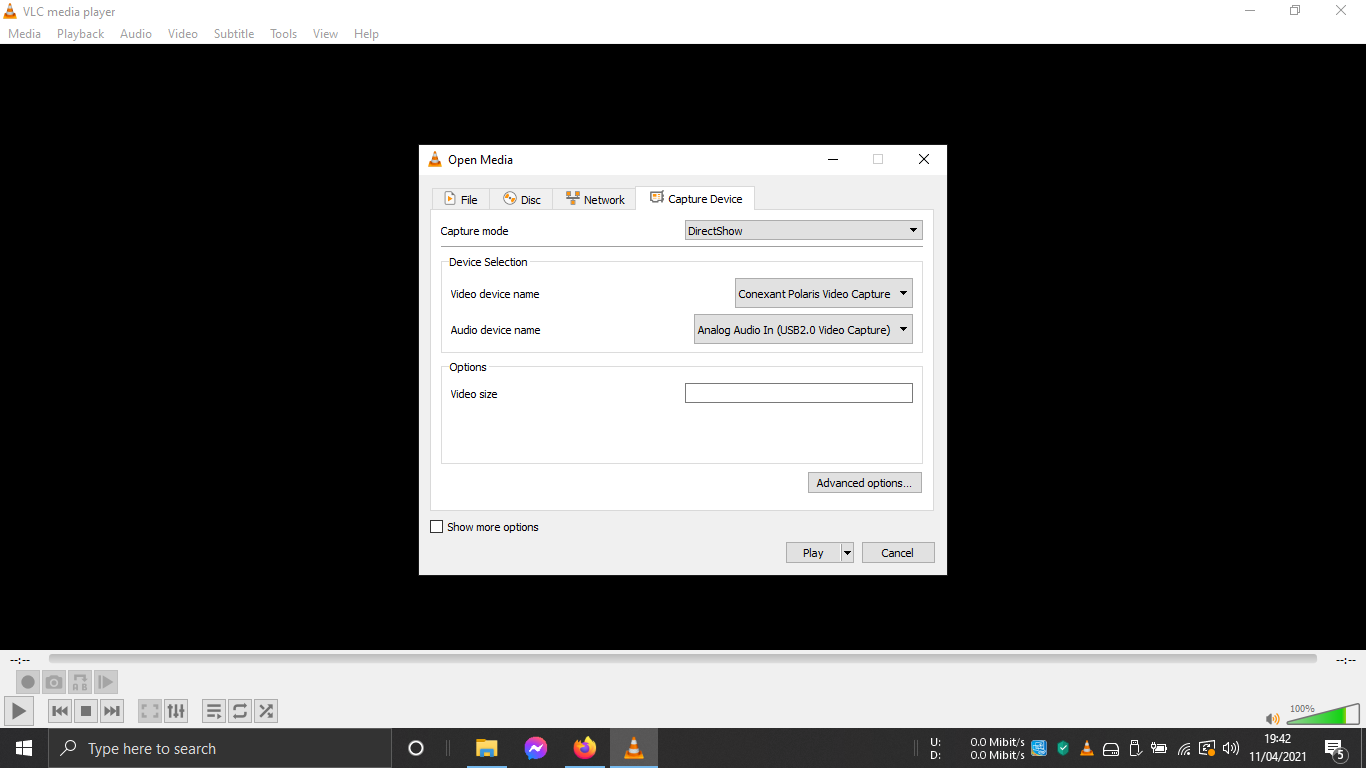The image size is (1366, 768).
Task: Adjust the volume slider at 100%
Action: coord(1323,714)
